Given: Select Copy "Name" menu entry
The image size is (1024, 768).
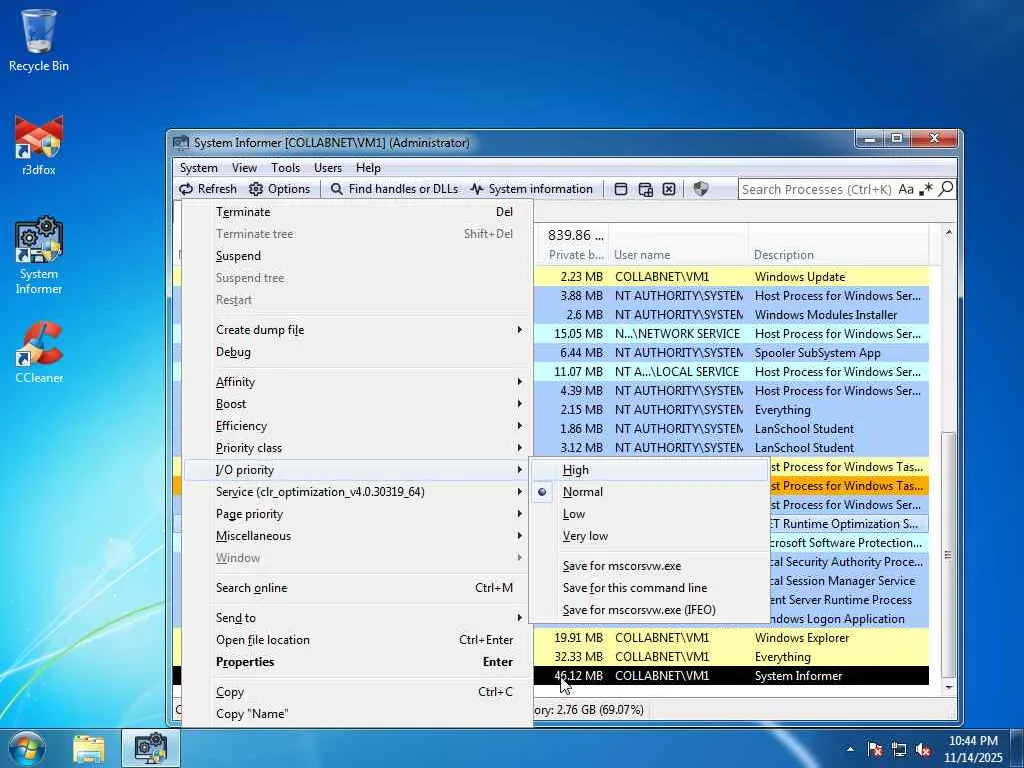Looking at the screenshot, I should point(357,714).
